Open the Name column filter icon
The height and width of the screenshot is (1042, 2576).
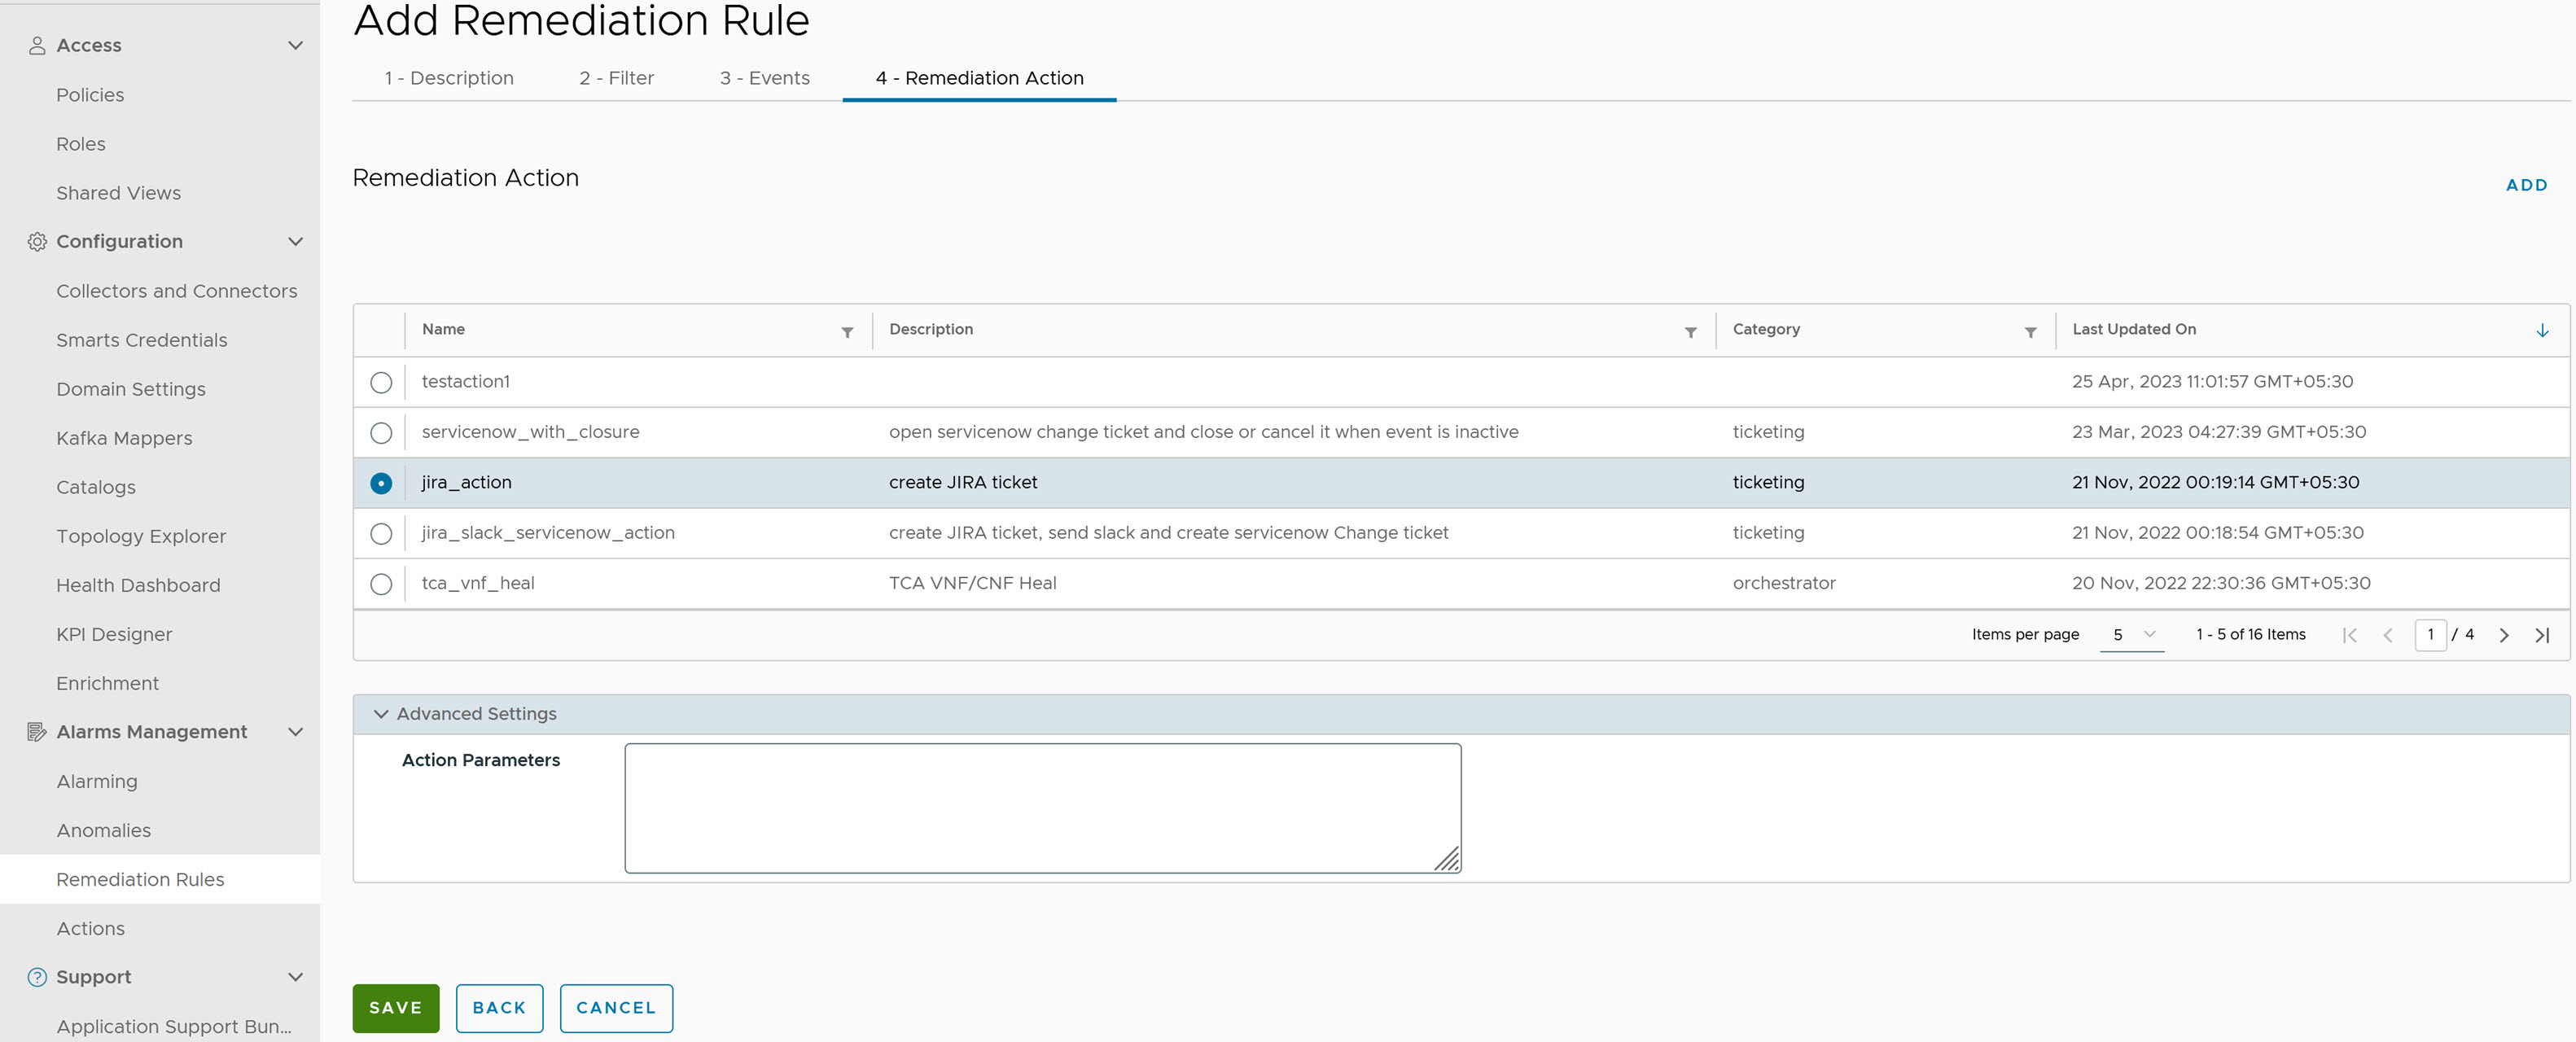point(847,332)
